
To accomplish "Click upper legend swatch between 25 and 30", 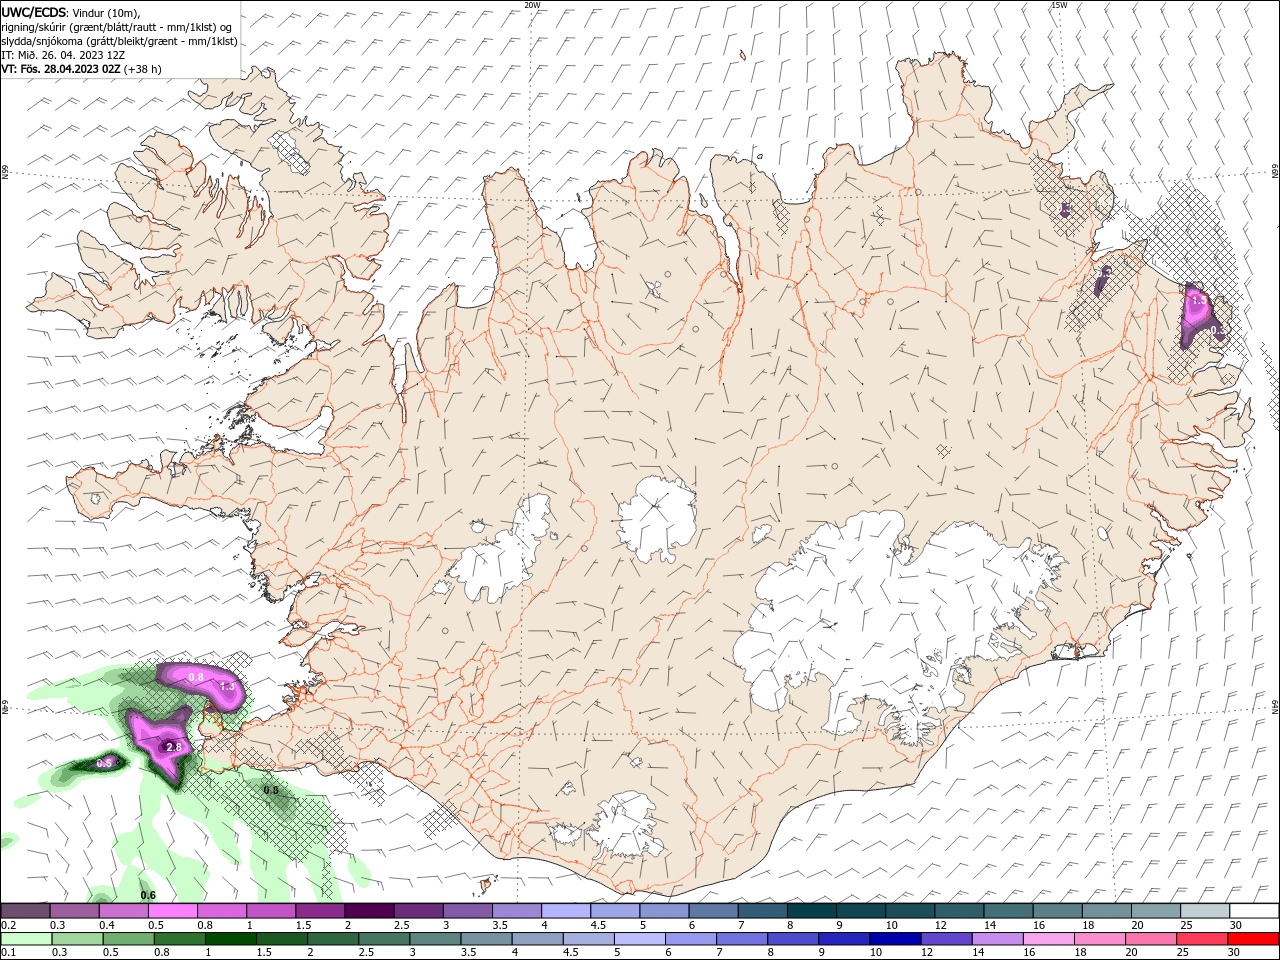I will tap(1205, 910).
